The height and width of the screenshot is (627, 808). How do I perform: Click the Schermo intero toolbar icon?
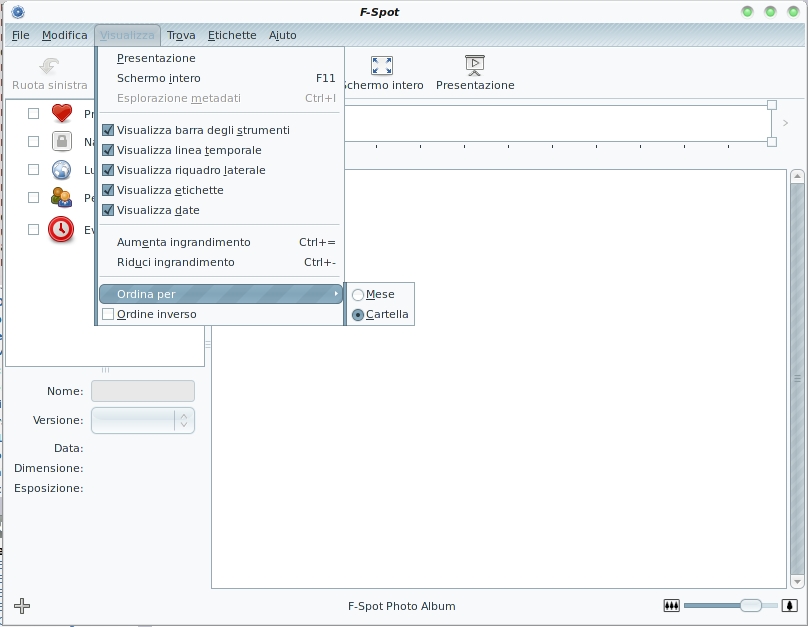(382, 65)
